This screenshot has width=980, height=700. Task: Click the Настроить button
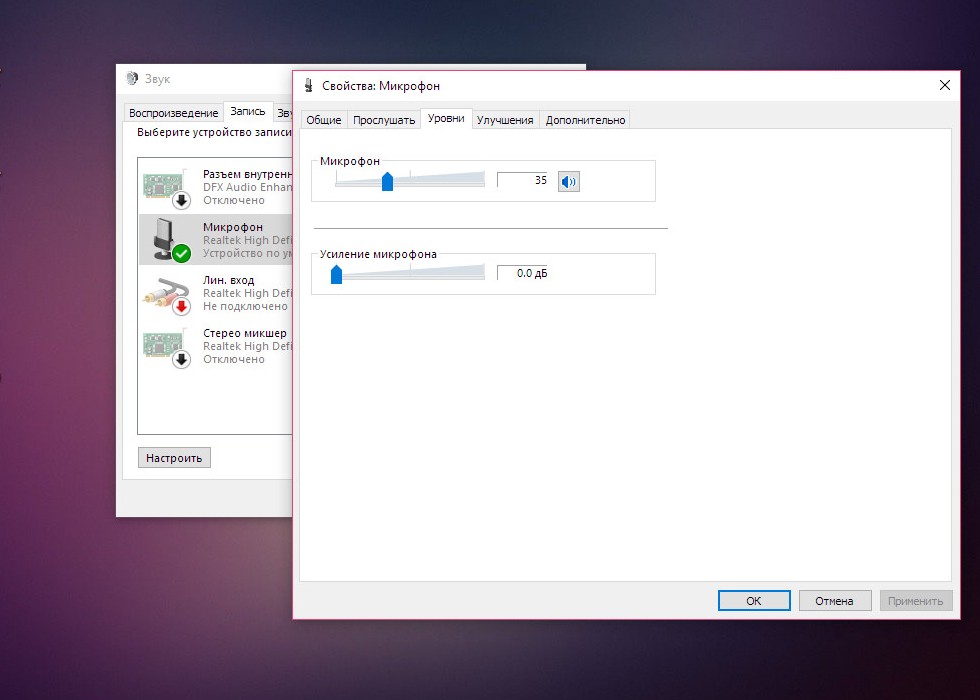tap(174, 458)
